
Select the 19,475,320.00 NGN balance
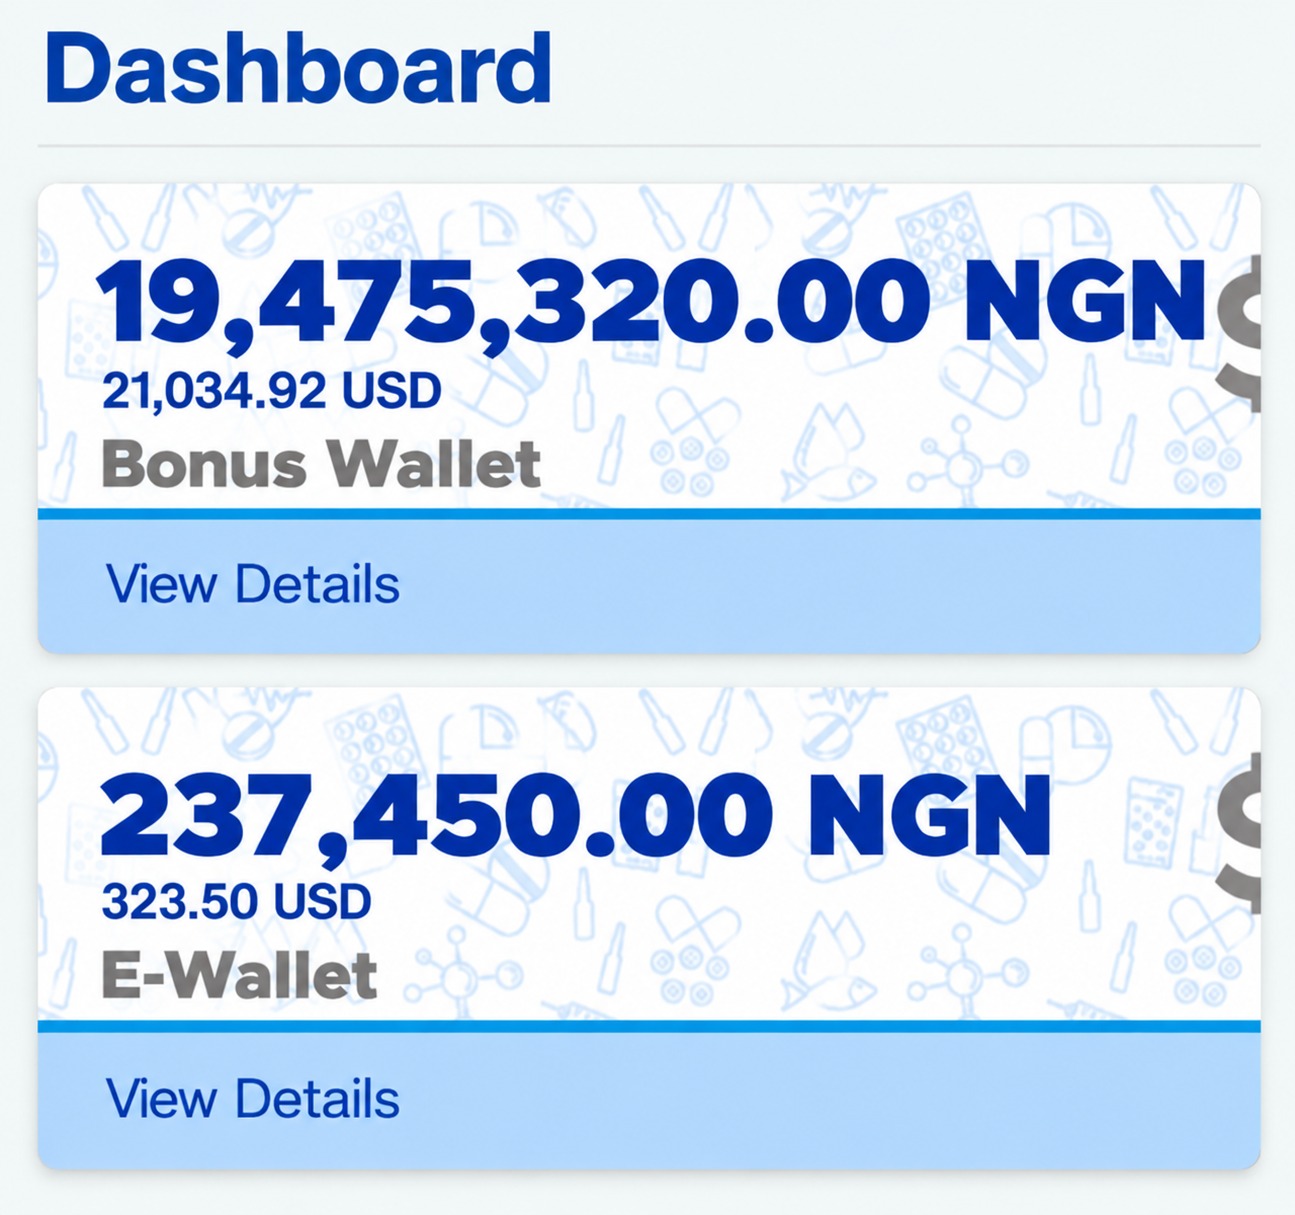click(x=651, y=301)
